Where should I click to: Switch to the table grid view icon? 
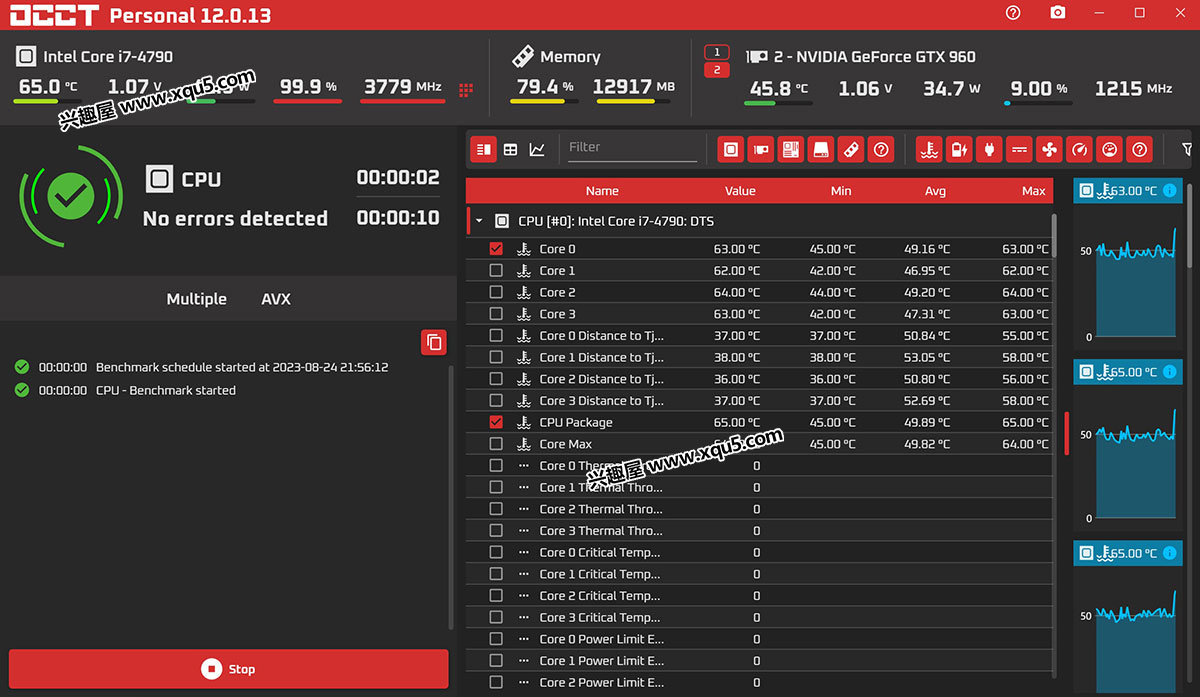point(511,149)
